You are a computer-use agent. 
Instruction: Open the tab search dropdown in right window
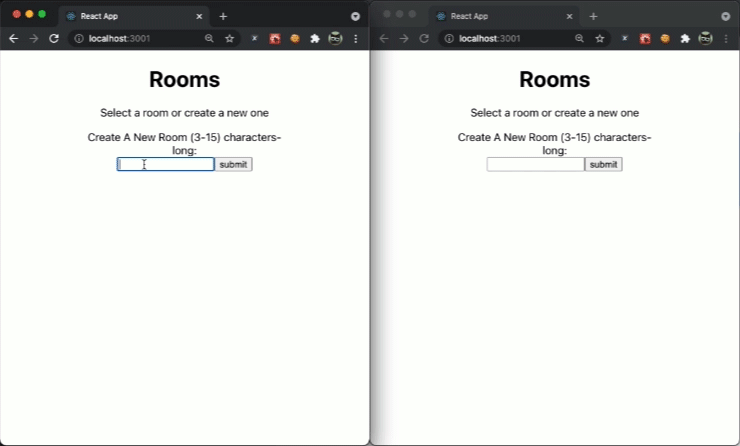pyautogui.click(x=726, y=17)
